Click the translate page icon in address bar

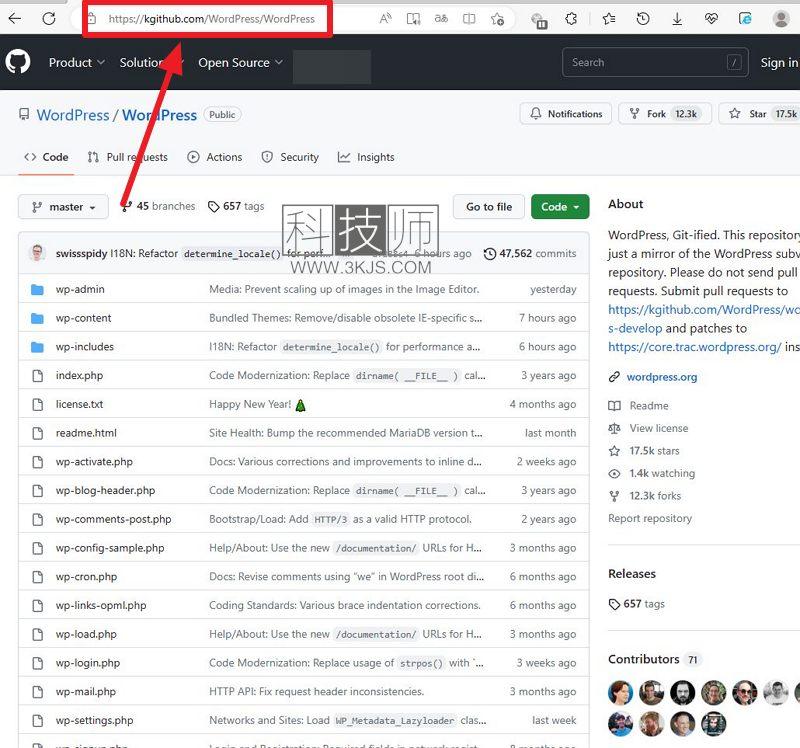tap(441, 19)
